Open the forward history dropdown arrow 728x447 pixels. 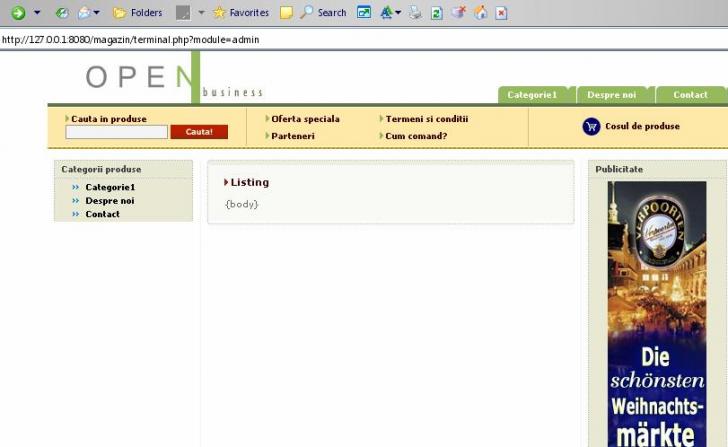point(37,13)
